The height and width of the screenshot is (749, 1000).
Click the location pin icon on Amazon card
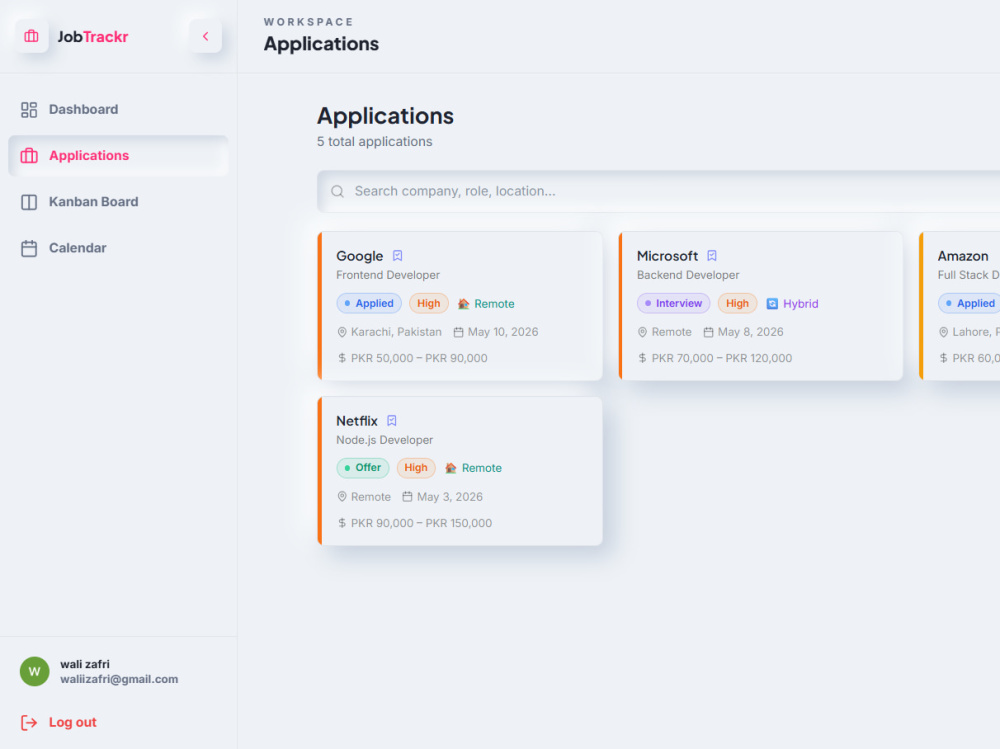tap(943, 332)
